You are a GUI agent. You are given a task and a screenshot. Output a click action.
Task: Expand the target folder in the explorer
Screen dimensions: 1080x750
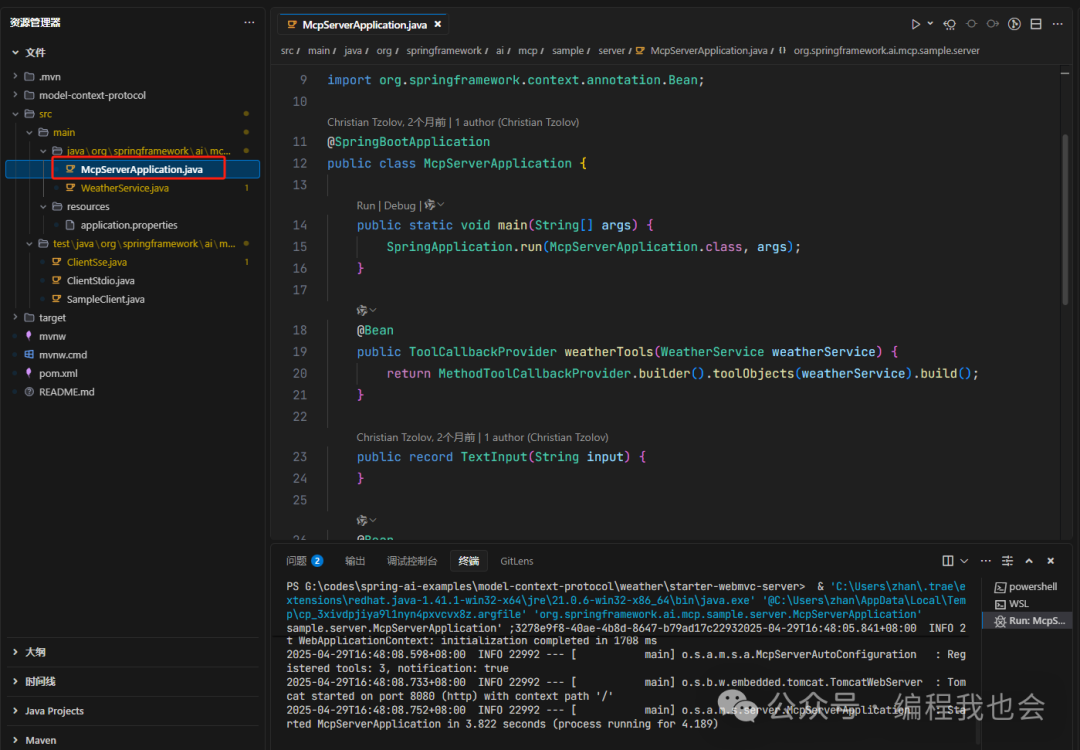(x=14, y=317)
